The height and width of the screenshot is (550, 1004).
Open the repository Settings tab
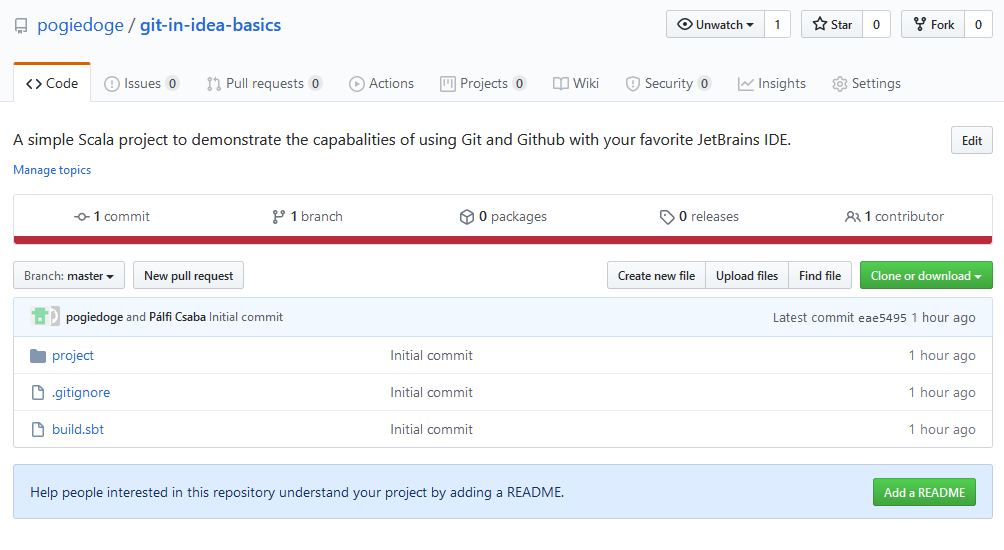tap(866, 83)
